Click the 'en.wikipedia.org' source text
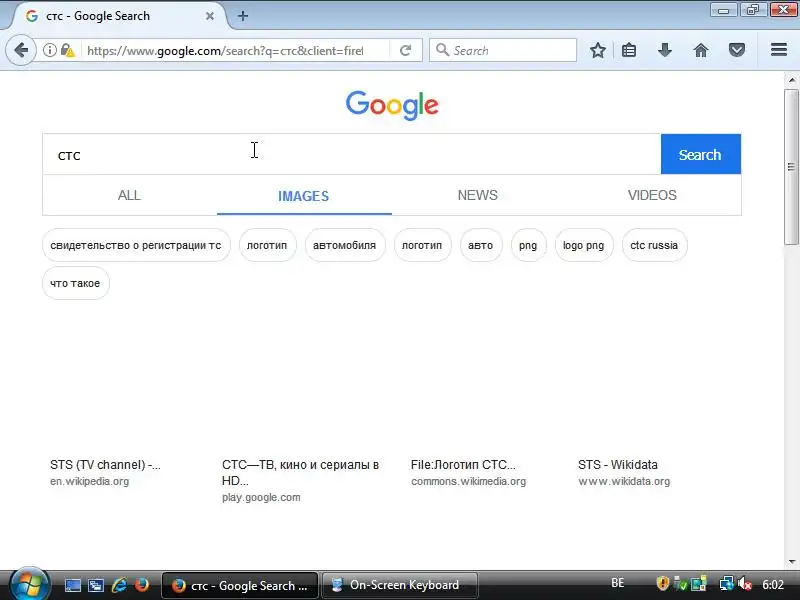This screenshot has width=800, height=600. coord(89,481)
